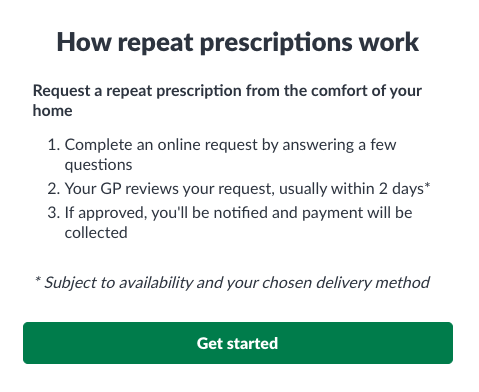Click the list number '1.' marker
Image resolution: width=479 pixels, height=392 pixels.
(54, 145)
